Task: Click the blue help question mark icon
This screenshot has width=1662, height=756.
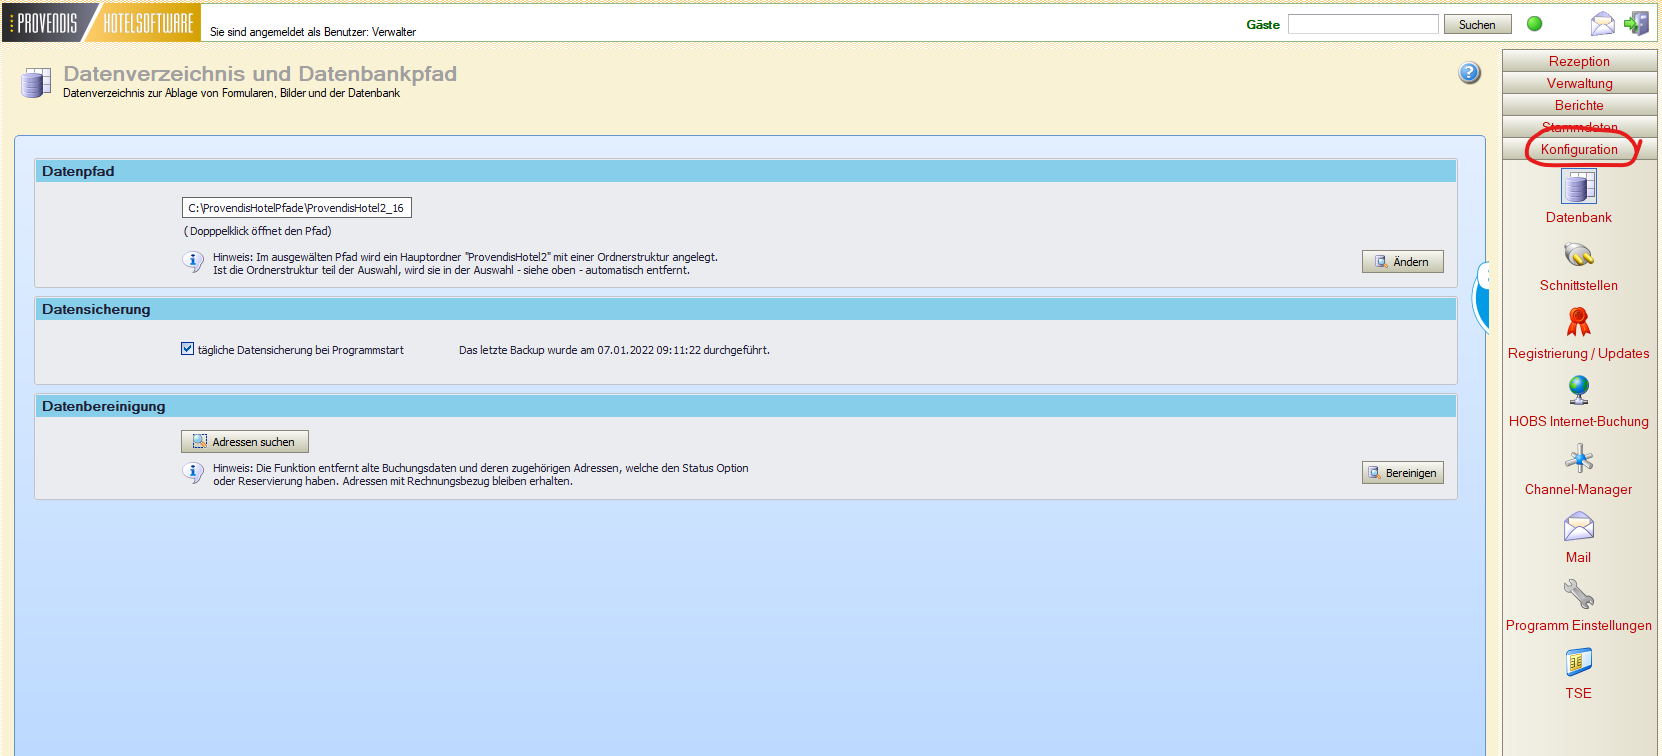Action: [1469, 73]
